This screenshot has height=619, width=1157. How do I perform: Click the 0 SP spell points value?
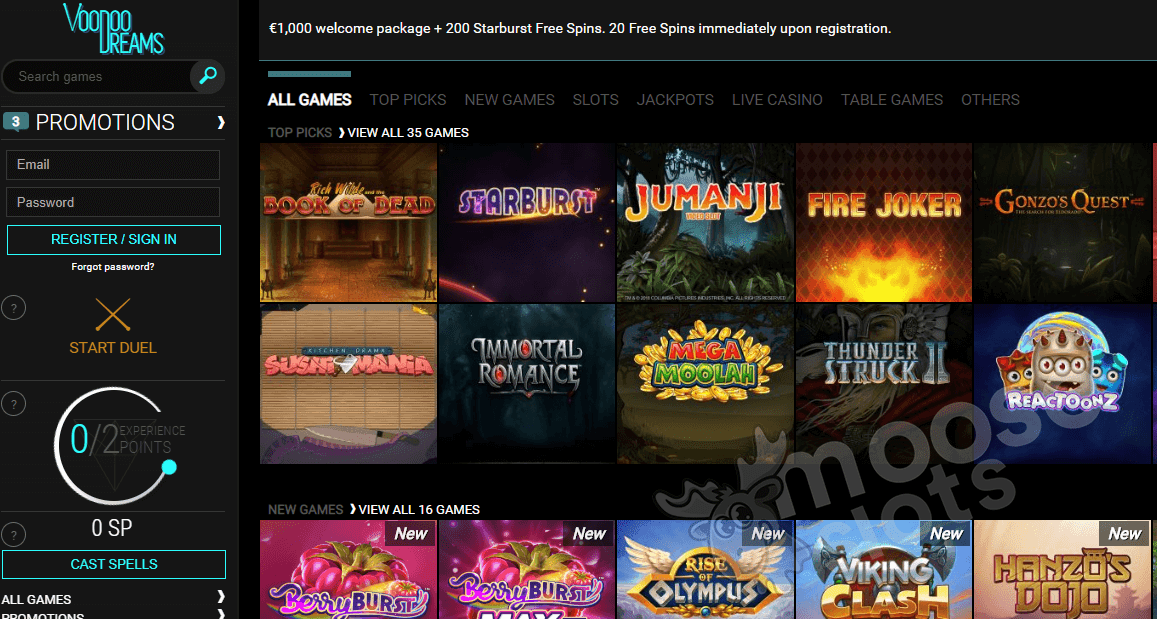point(112,528)
